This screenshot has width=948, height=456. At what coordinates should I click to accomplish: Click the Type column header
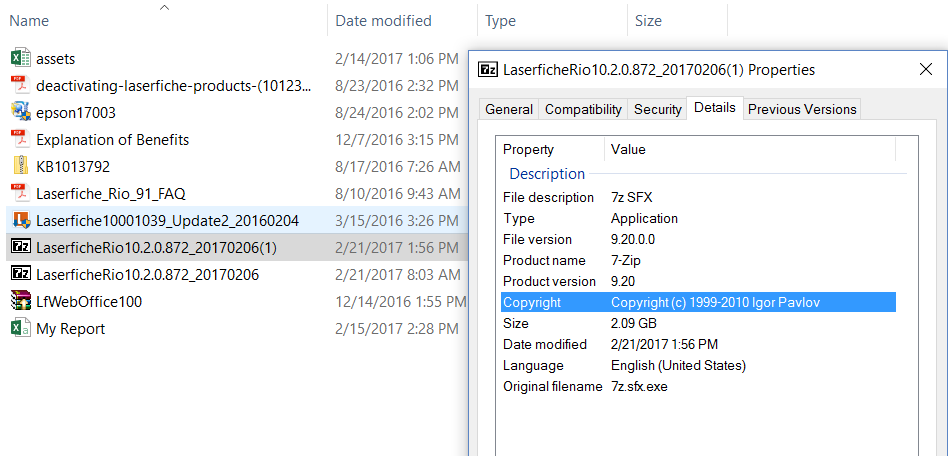coord(500,20)
